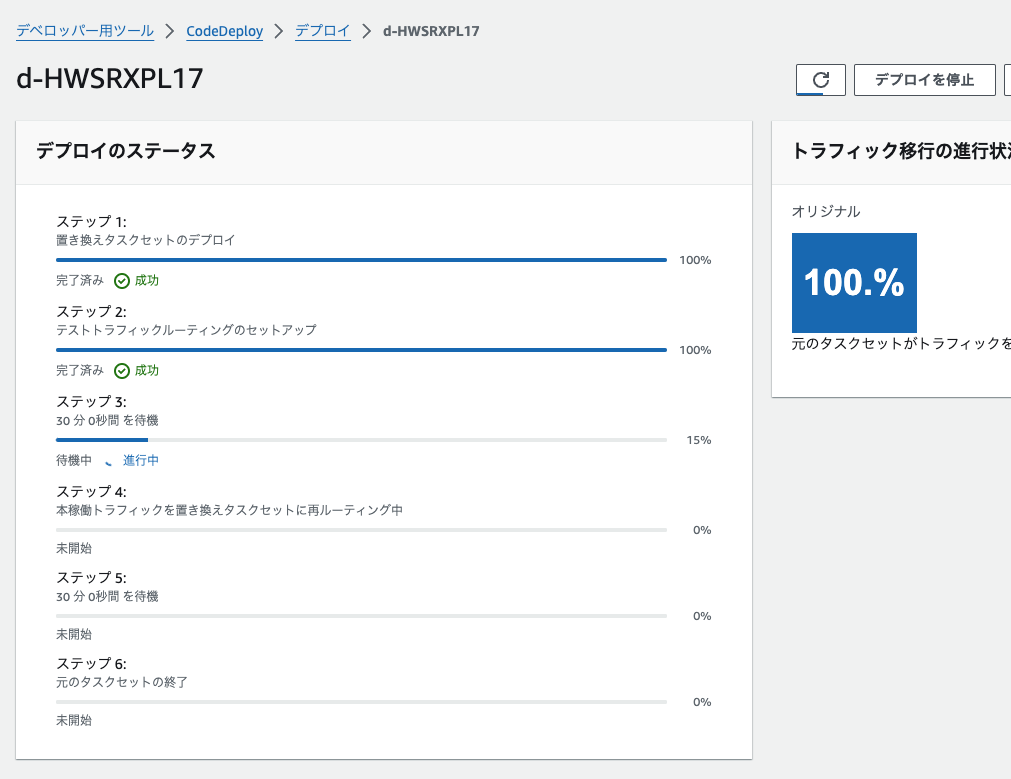Click 置き換えタスクセットのデプロイ description
The image size is (1011, 779).
(x=146, y=240)
